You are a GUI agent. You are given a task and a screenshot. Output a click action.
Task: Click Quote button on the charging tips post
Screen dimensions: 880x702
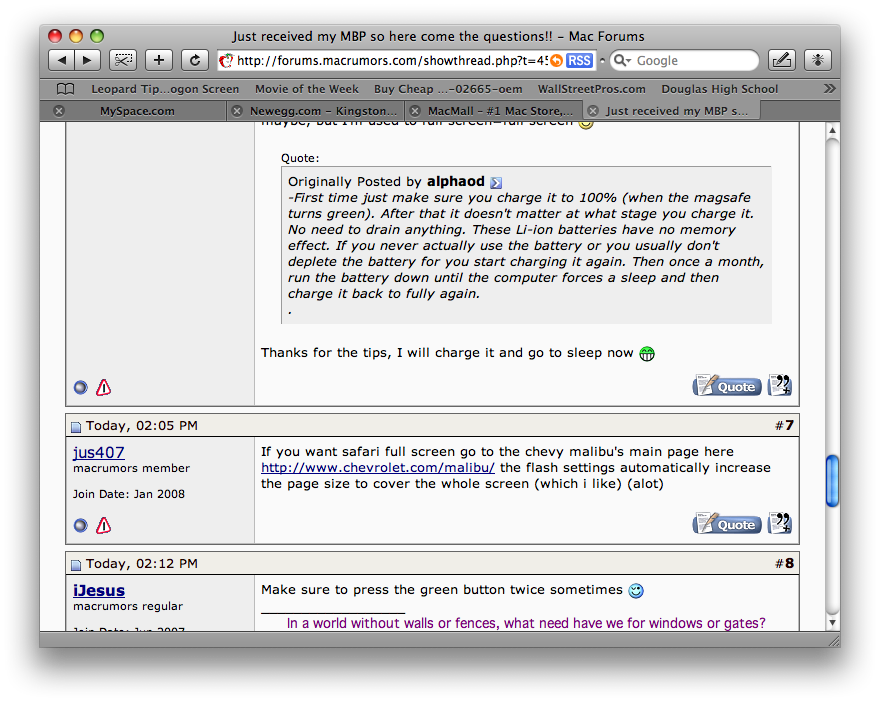click(x=727, y=386)
